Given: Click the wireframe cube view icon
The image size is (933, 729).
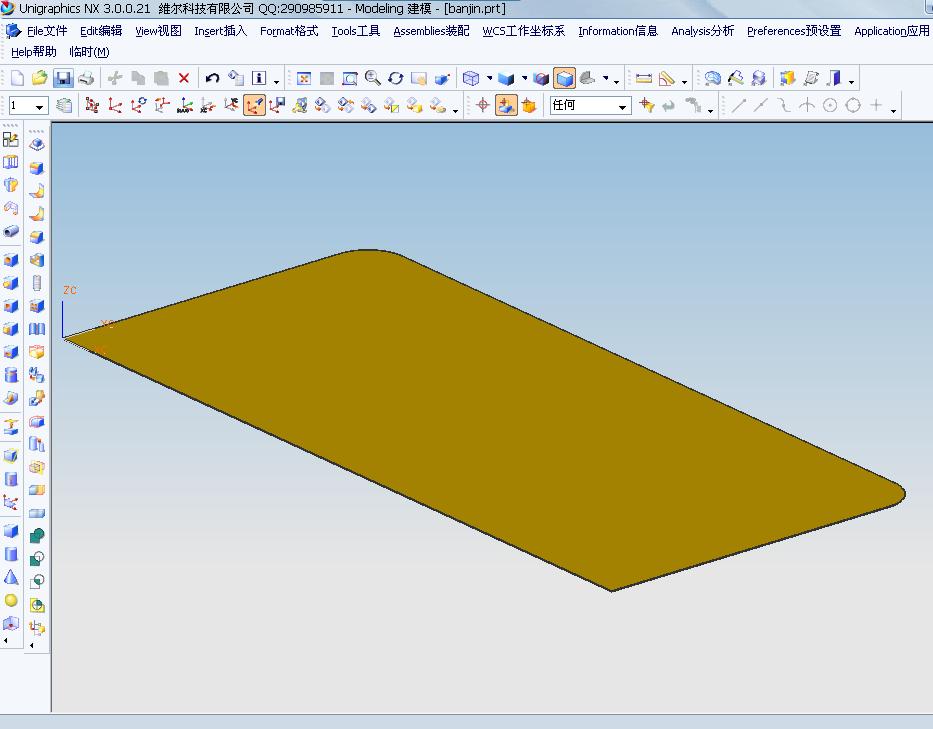Looking at the screenshot, I should point(471,78).
